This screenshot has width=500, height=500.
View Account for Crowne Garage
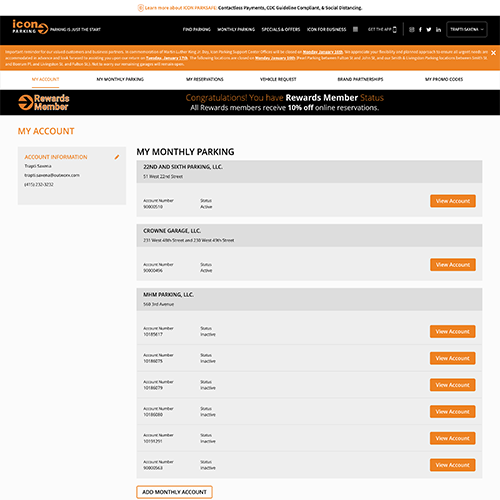[453, 265]
